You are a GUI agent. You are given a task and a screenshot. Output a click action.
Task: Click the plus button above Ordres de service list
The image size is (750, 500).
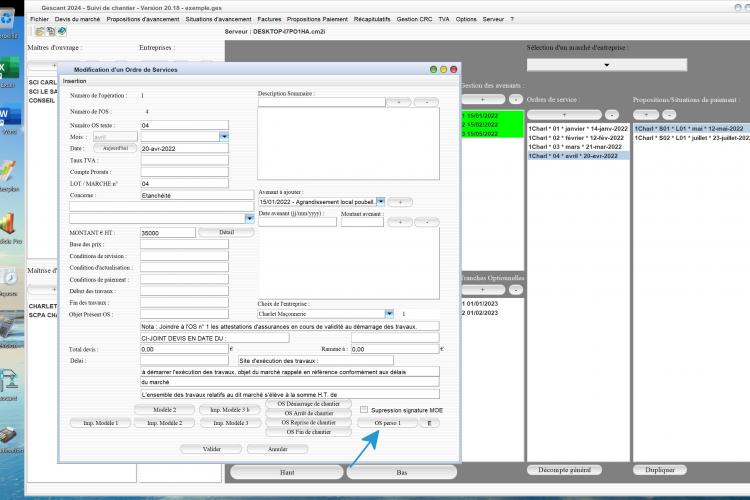[564, 115]
